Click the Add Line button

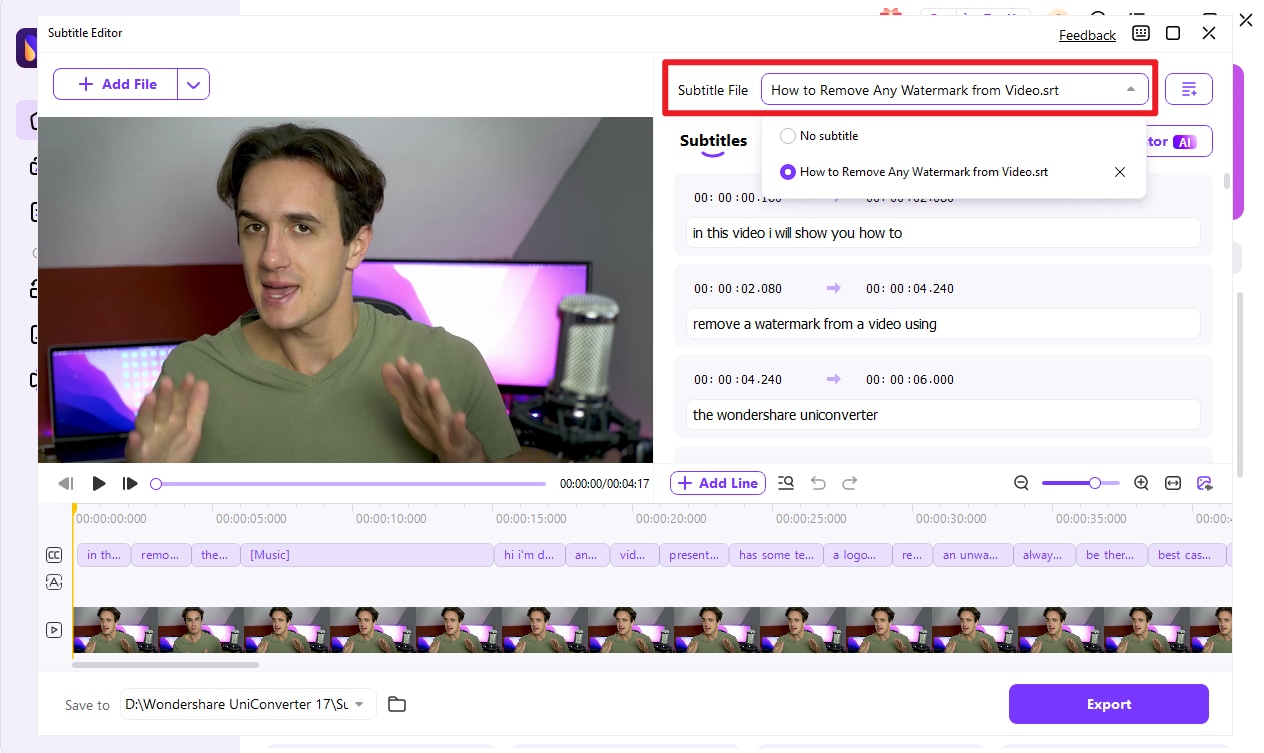point(717,483)
